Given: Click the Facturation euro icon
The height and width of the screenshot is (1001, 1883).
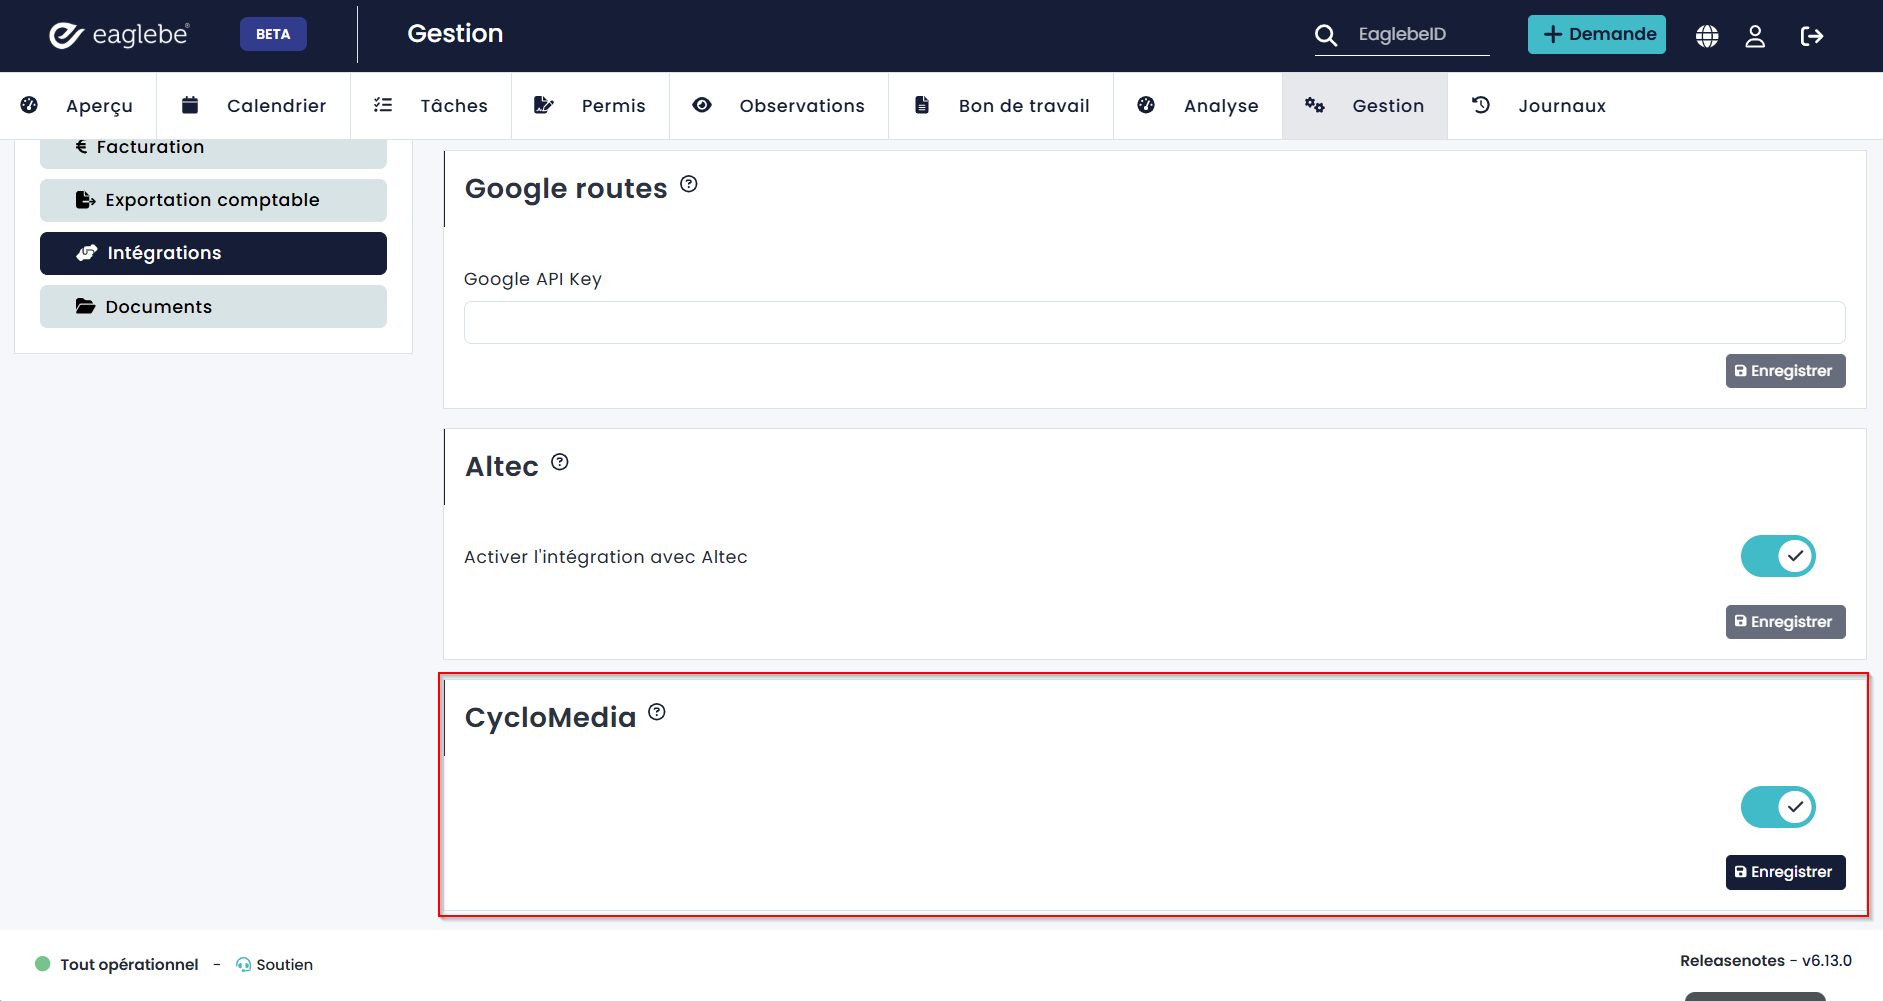Looking at the screenshot, I should coord(81,147).
